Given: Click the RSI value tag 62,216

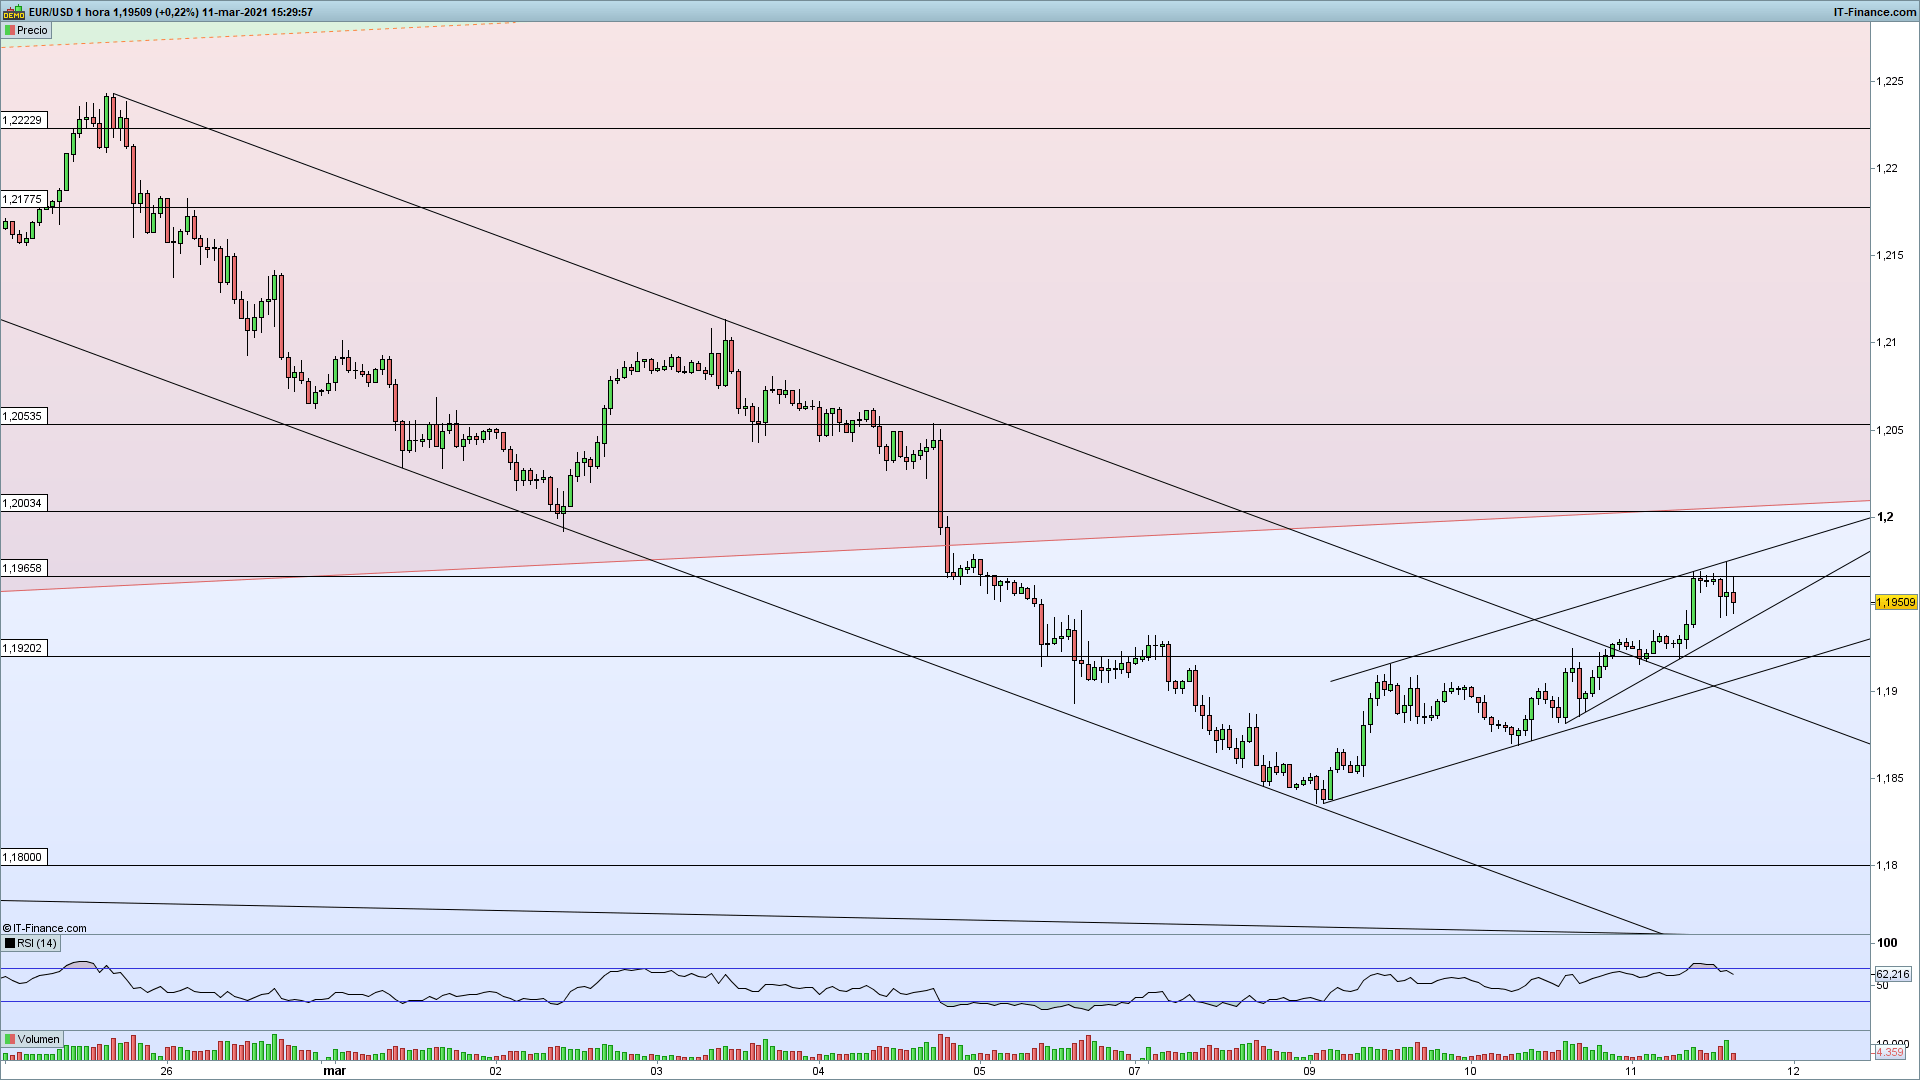Looking at the screenshot, I should [x=1892, y=973].
